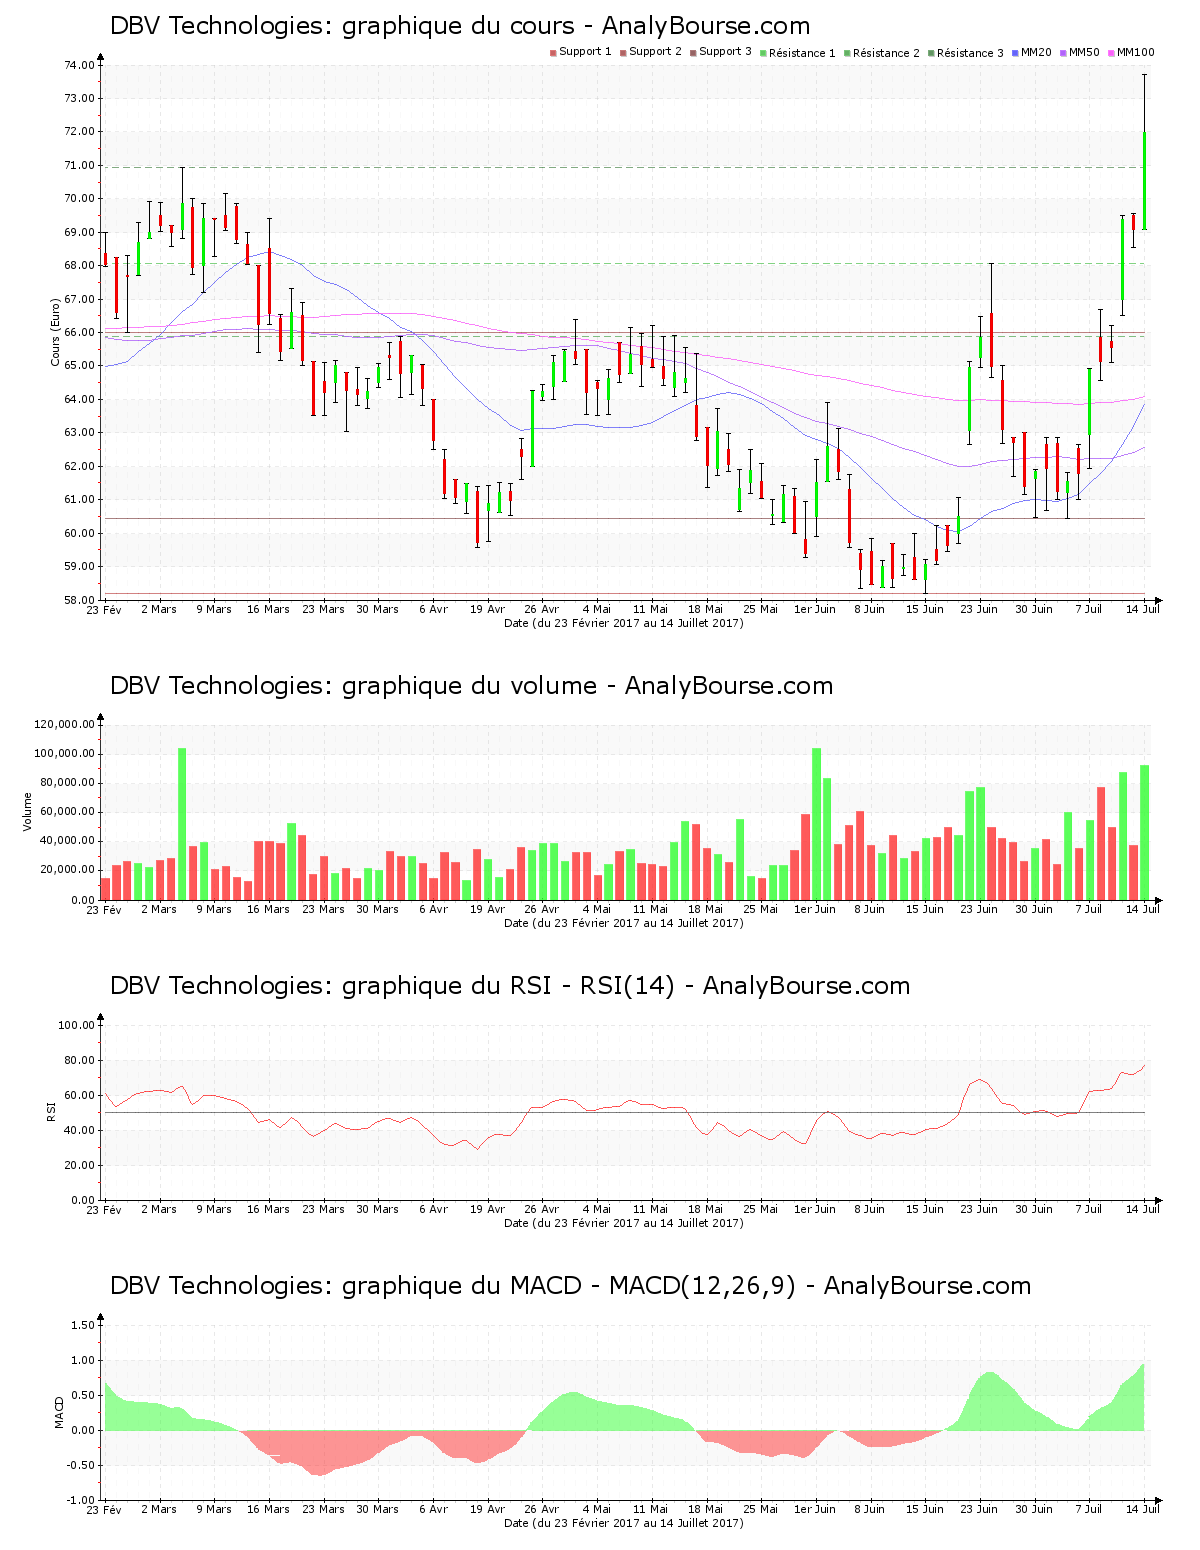Image resolution: width=1200 pixels, height=1550 pixels.
Task: Click the Résistance 1 legend color swatch
Action: click(x=763, y=52)
